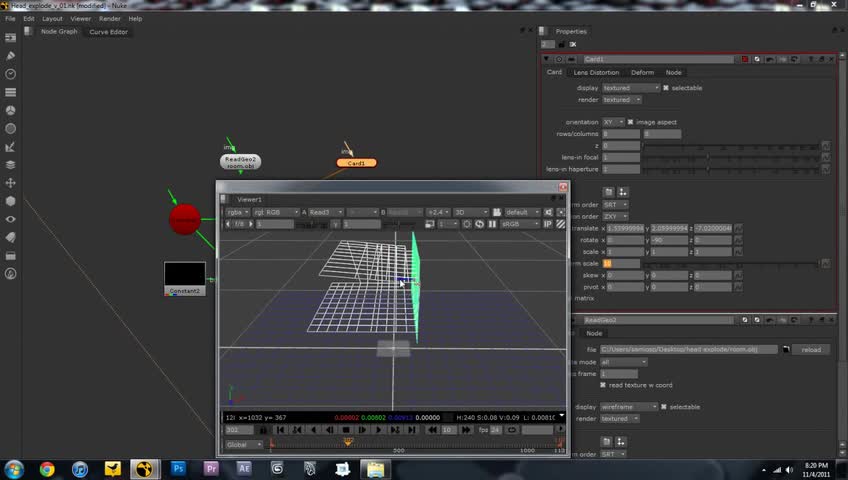Open the File menu
Viewport: 848px width, 480px height.
click(10, 18)
